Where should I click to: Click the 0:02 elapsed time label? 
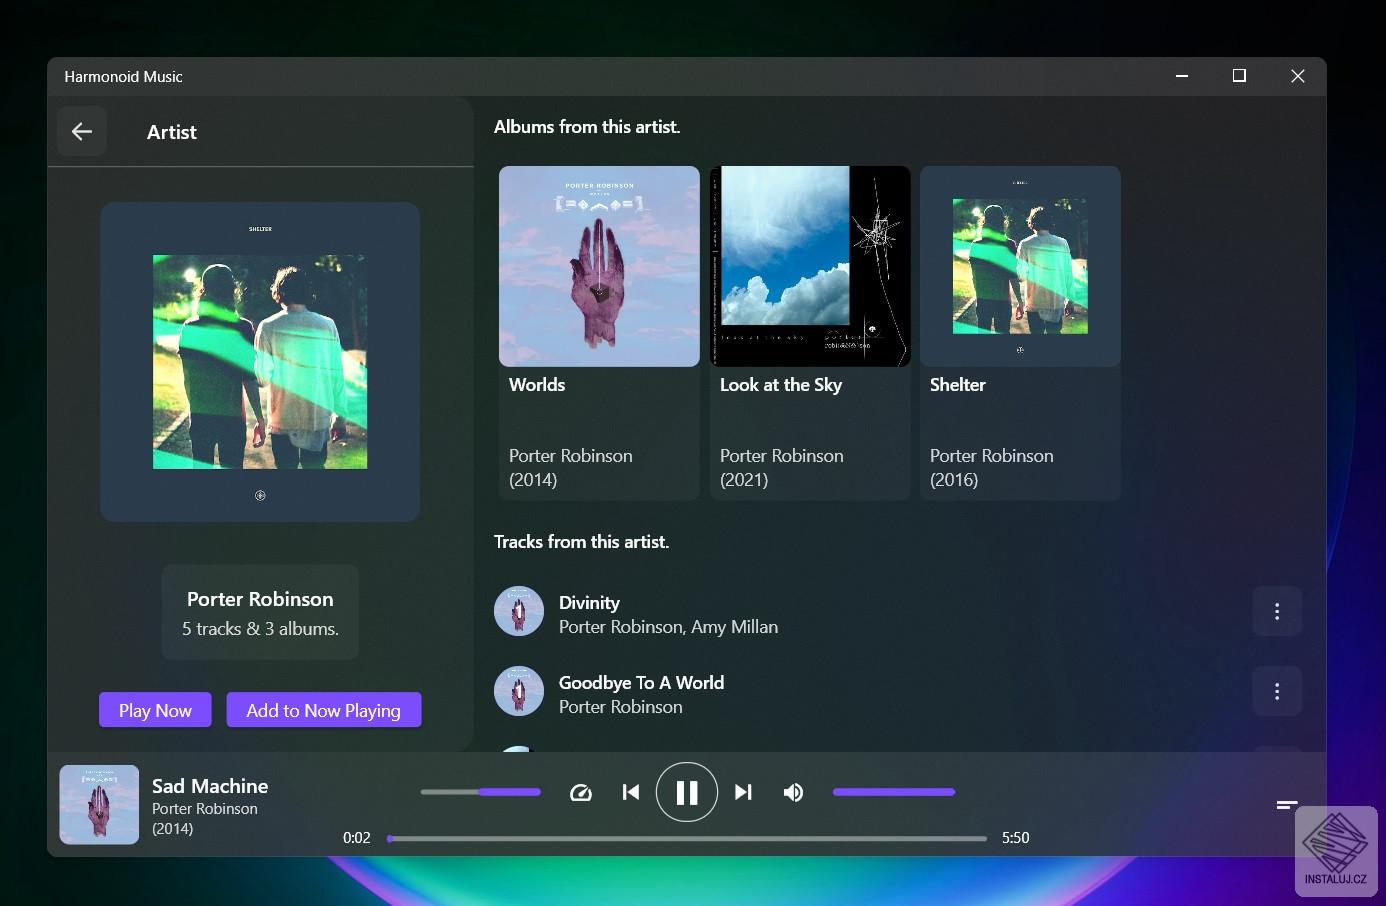(x=357, y=838)
